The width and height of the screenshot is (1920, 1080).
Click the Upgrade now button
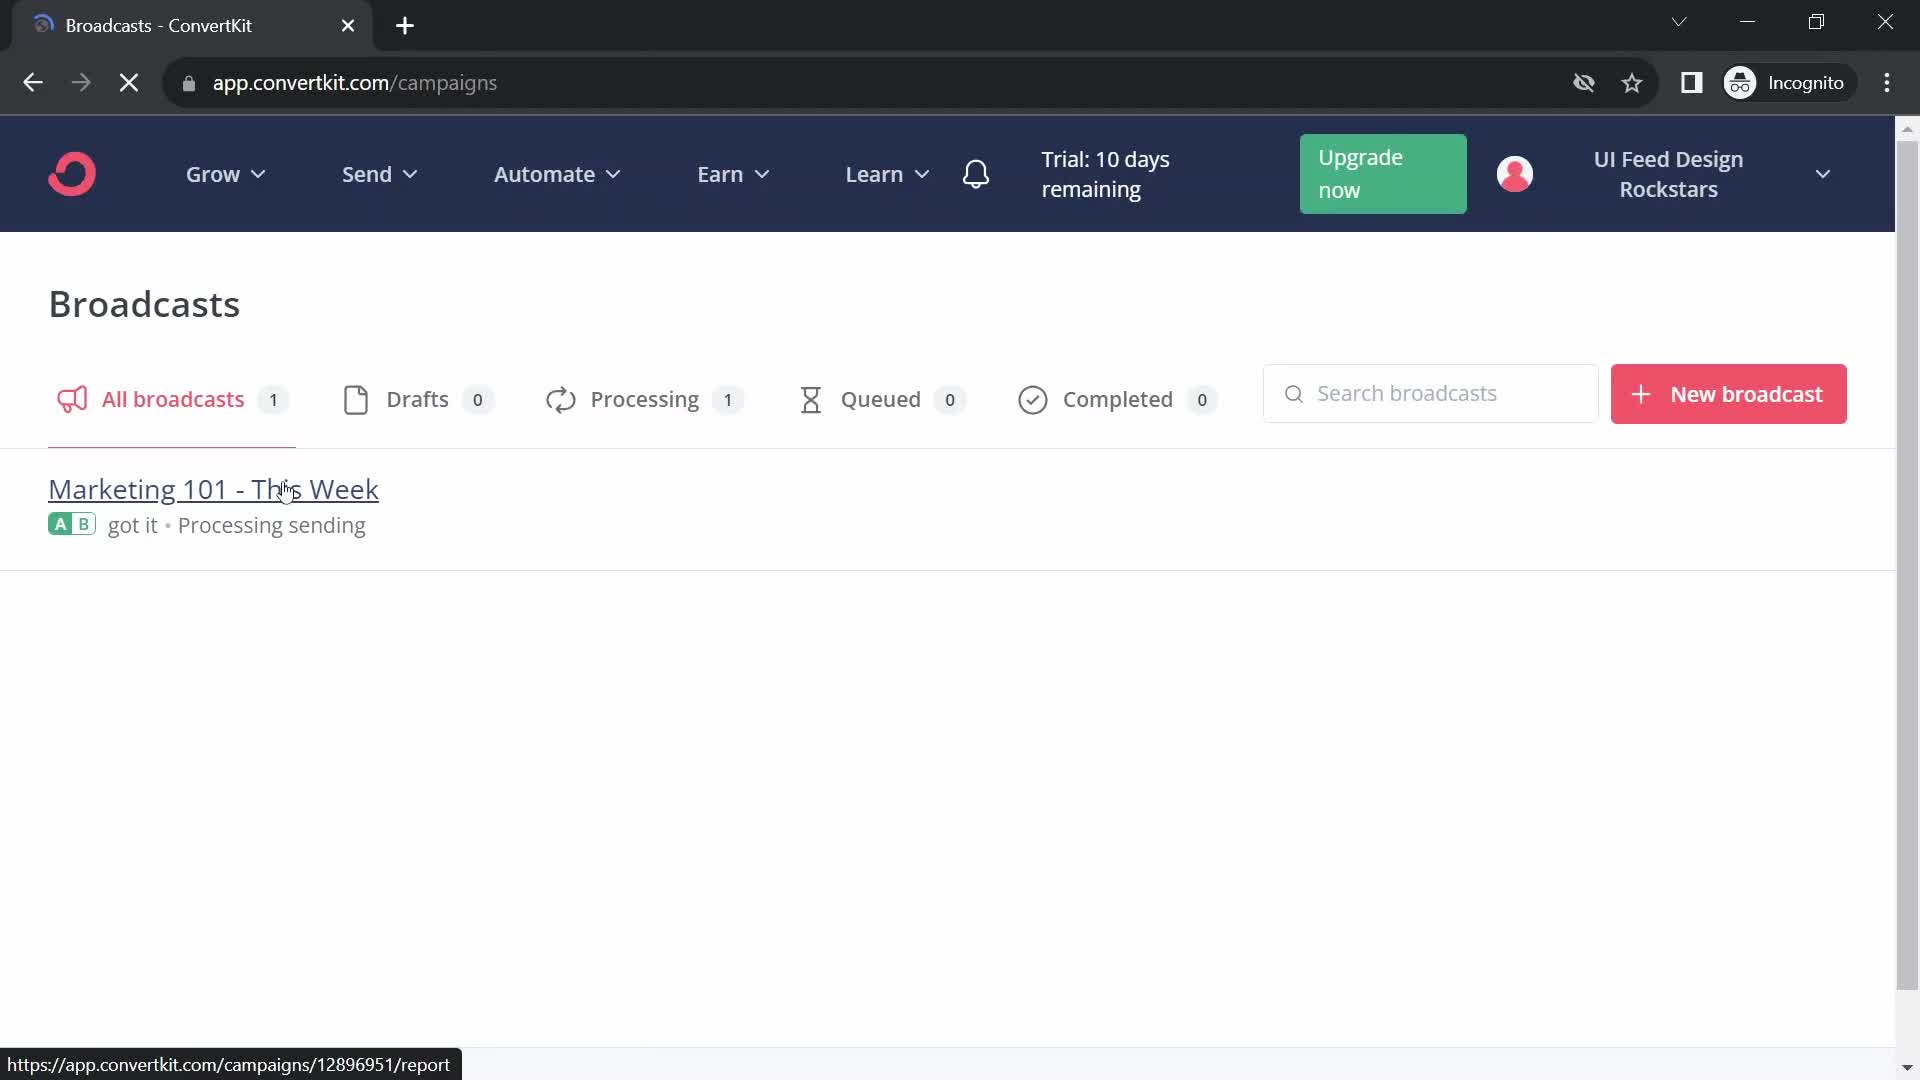click(1383, 174)
